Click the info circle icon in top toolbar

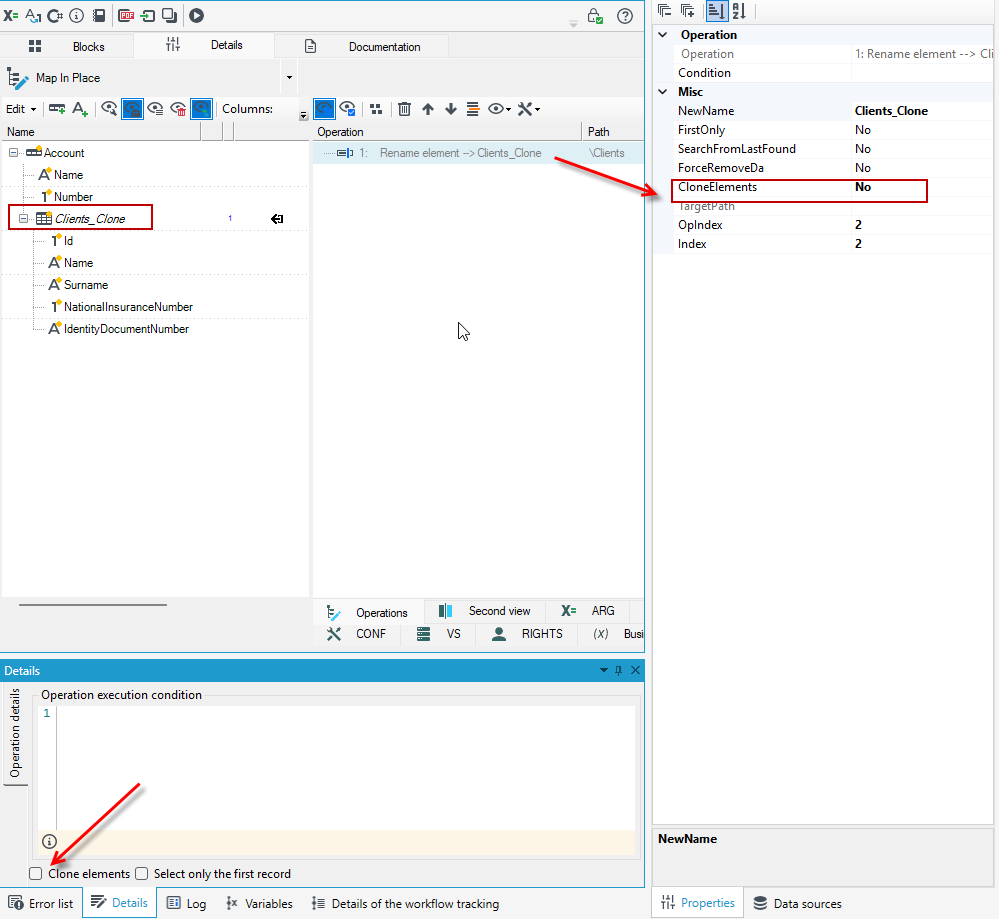pos(76,15)
